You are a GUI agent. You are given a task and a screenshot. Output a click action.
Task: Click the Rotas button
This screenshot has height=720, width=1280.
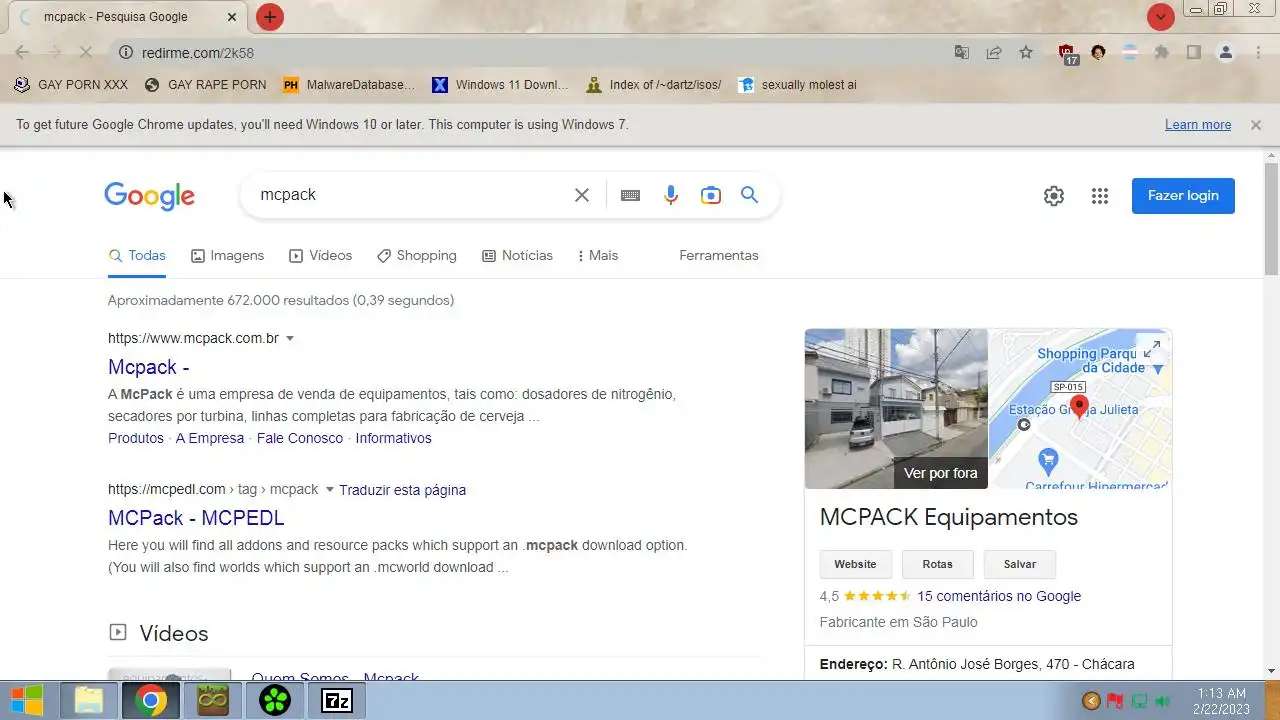938,564
